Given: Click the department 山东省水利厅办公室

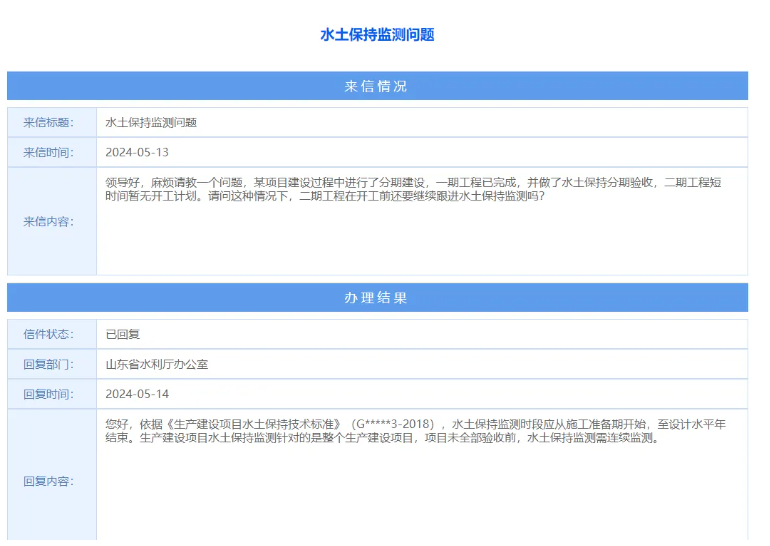Looking at the screenshot, I should coord(157,364).
